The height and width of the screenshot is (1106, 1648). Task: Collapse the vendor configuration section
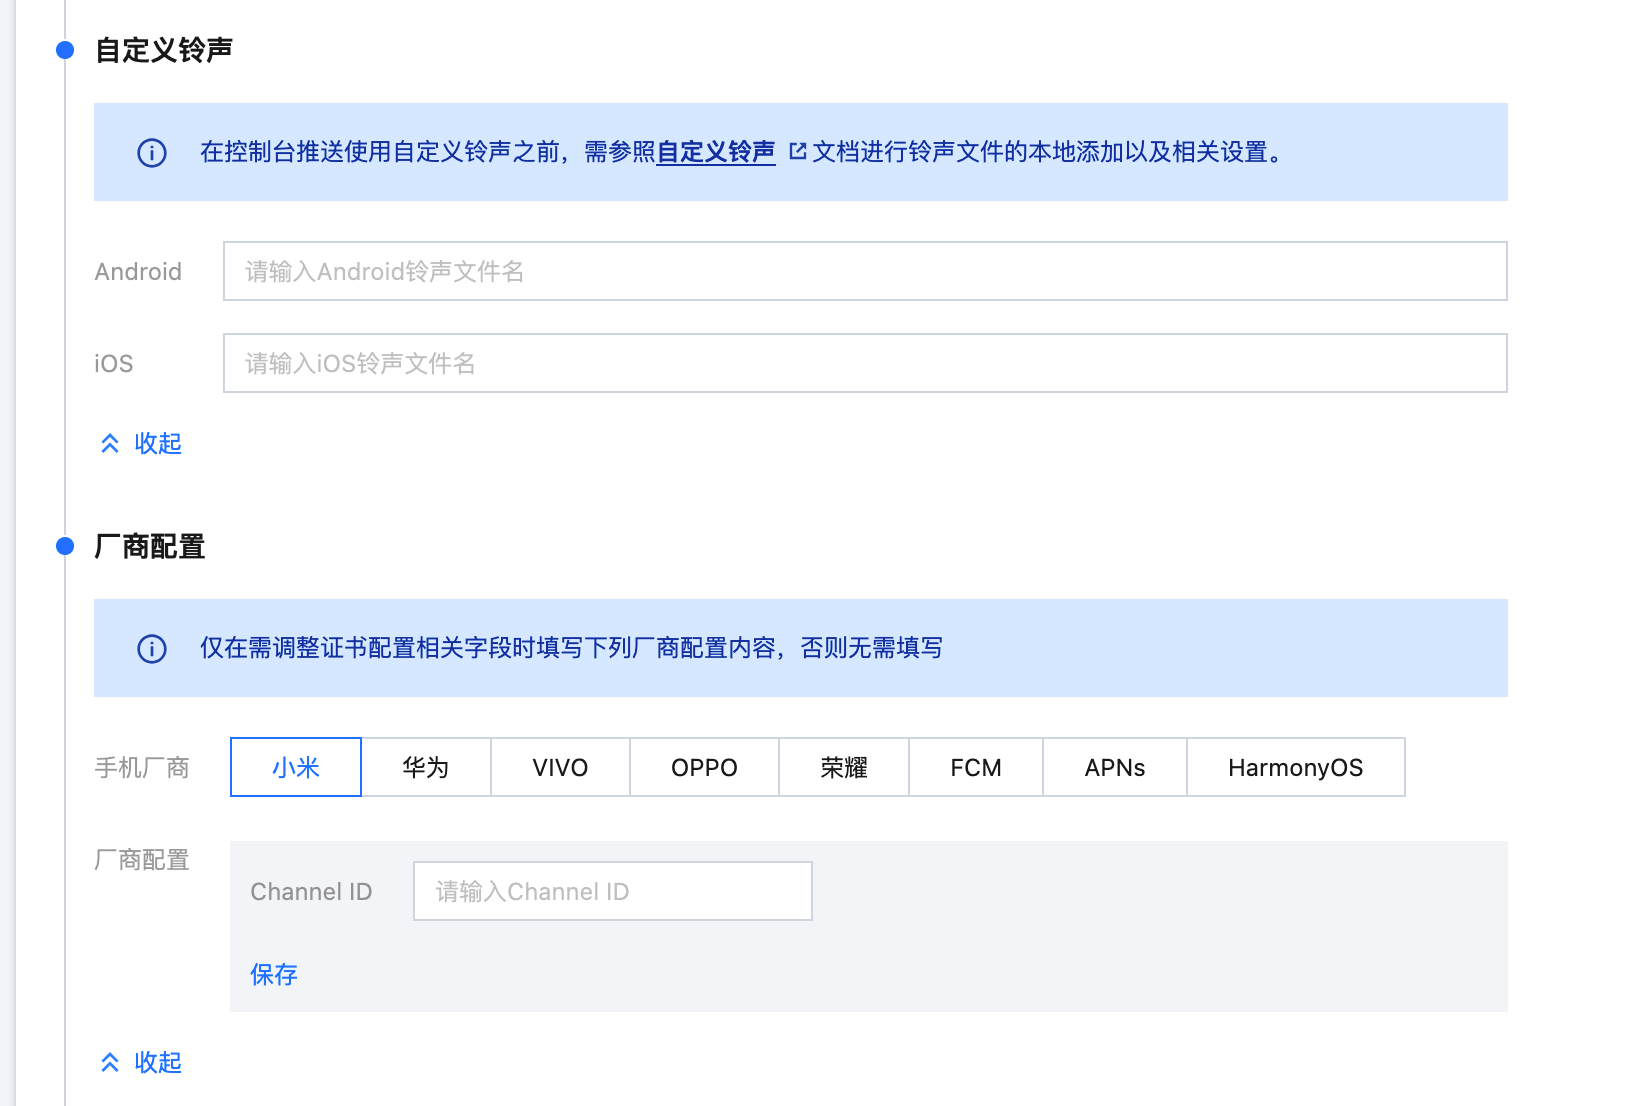coord(141,1062)
